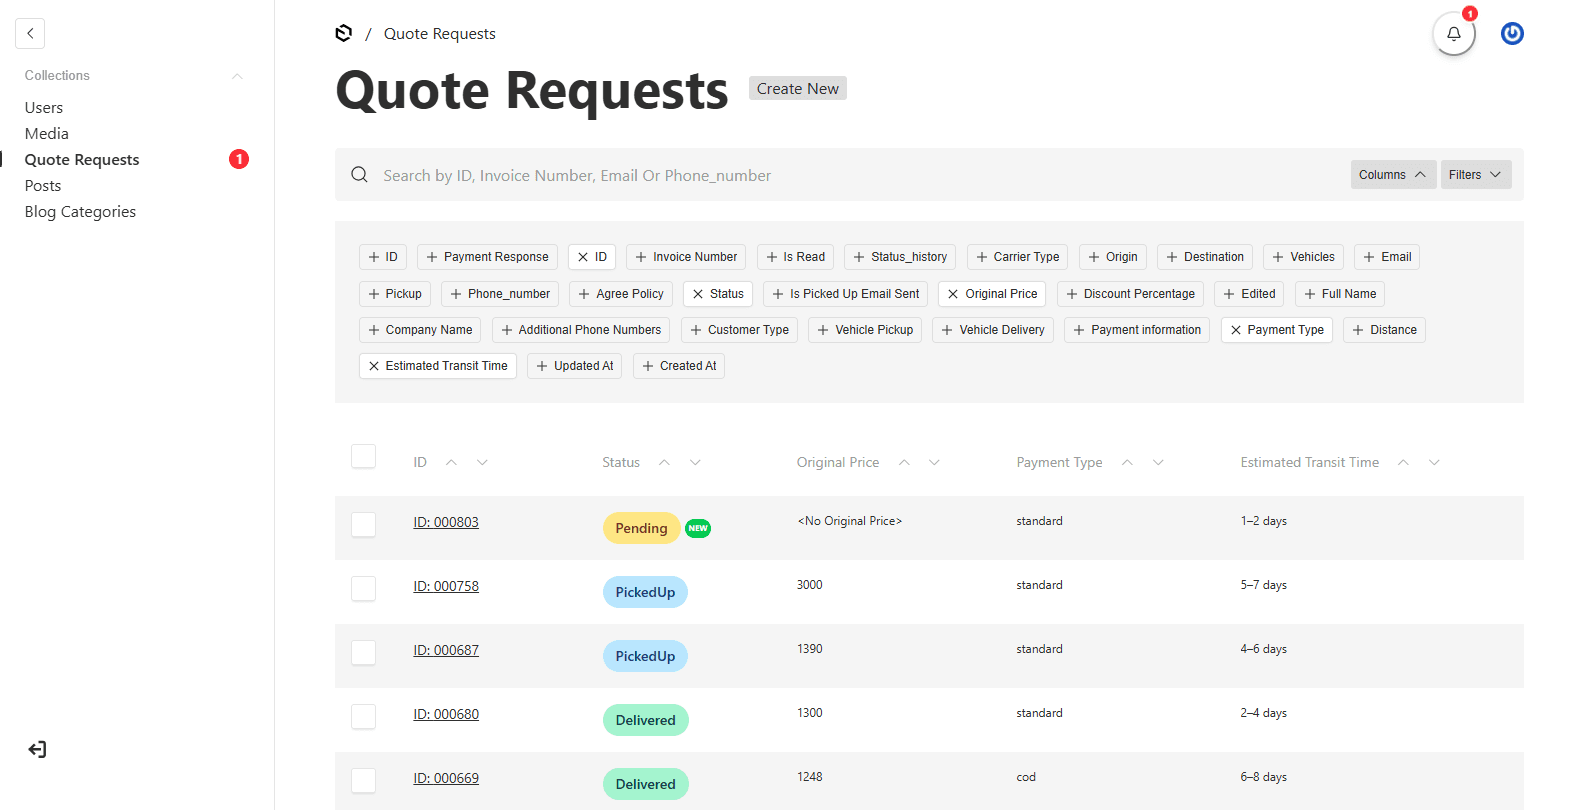Open Media collection

tap(47, 133)
